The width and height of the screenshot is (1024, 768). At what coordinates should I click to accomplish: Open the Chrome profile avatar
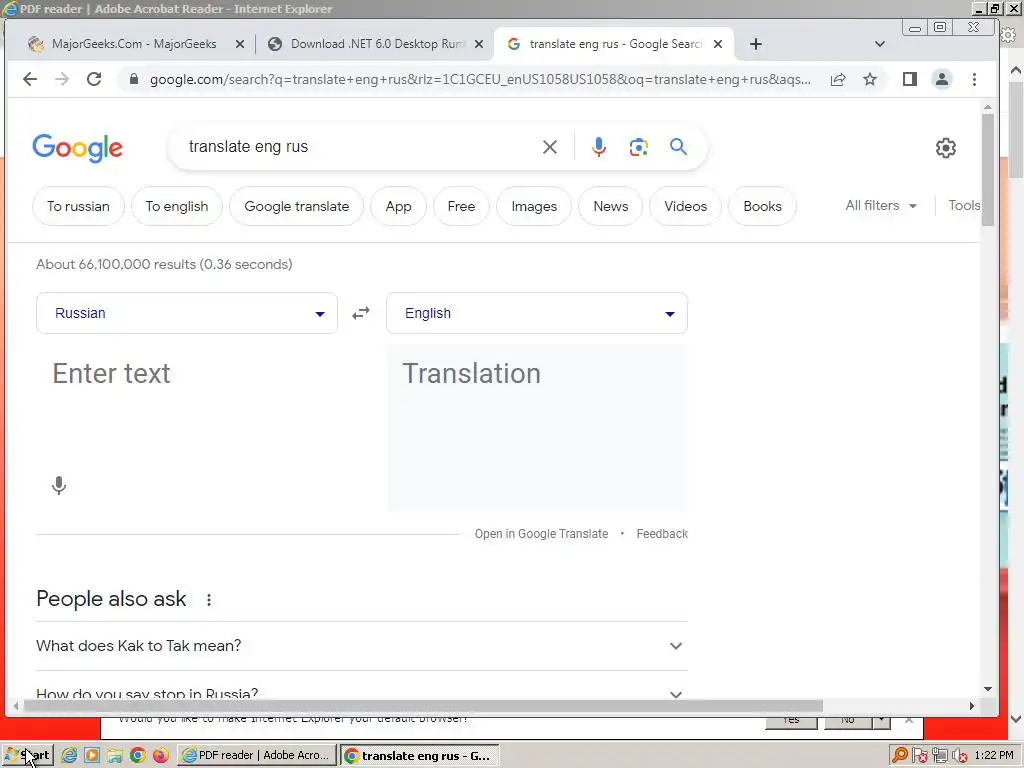point(942,80)
